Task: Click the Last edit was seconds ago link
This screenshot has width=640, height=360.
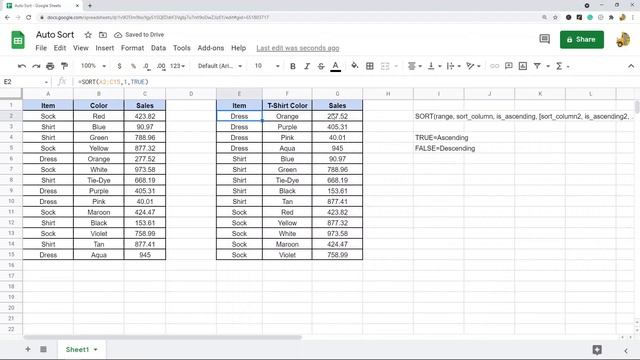Action: pyautogui.click(x=298, y=48)
